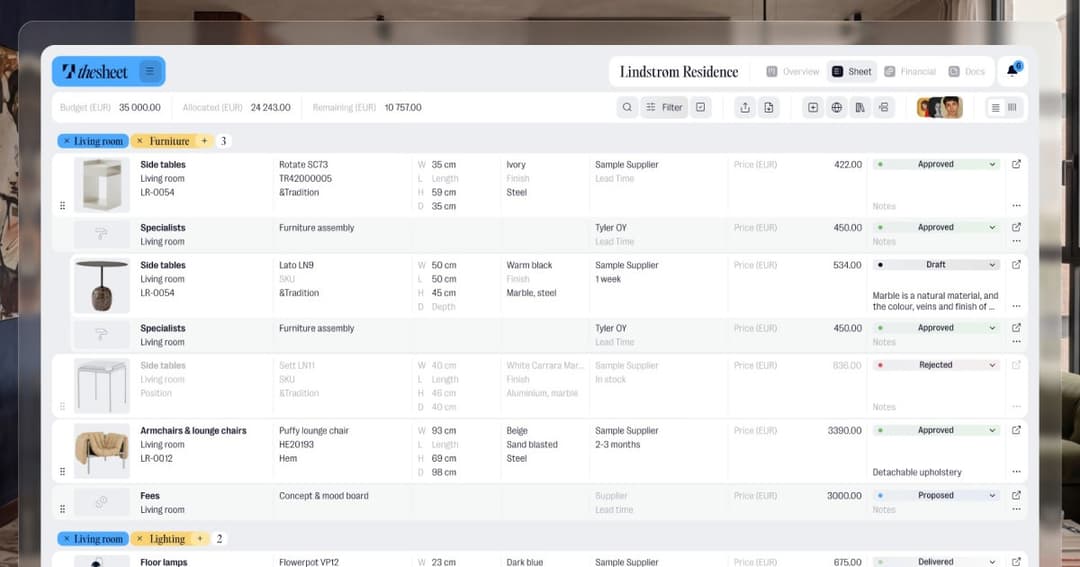Click drag handle of Armchairs row

coord(63,472)
